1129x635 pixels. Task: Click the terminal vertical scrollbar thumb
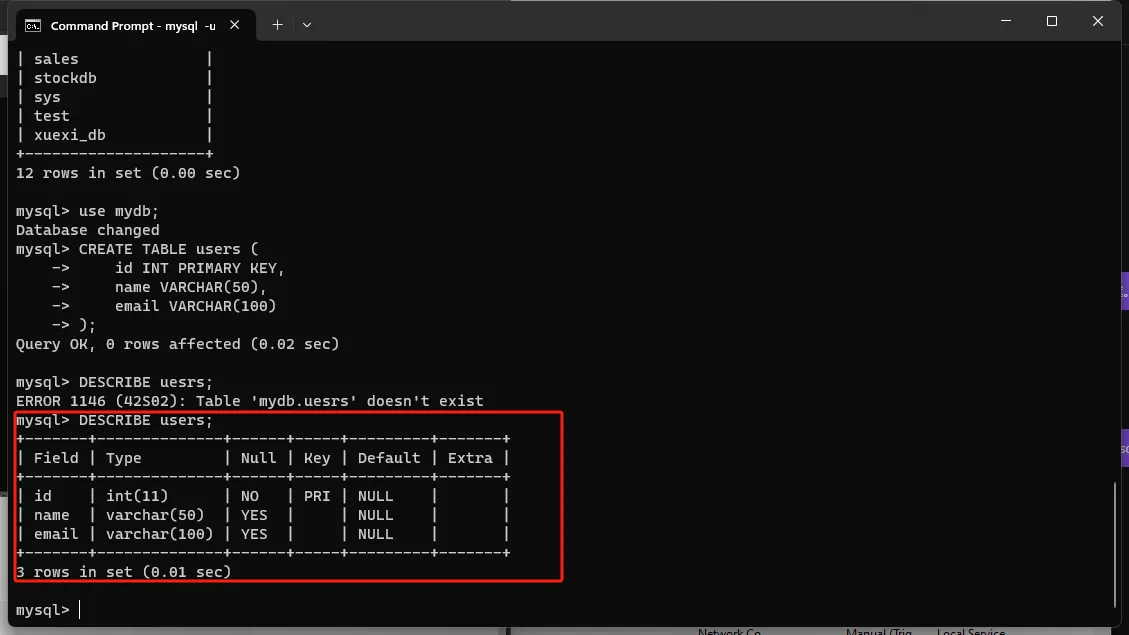tap(1116, 543)
